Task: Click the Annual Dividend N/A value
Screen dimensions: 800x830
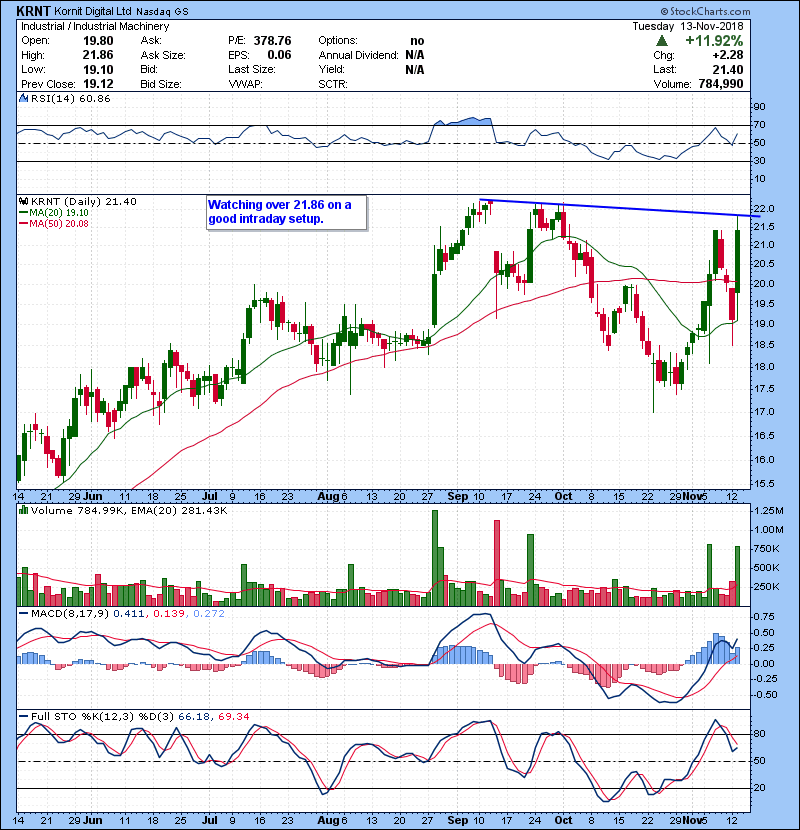Action: coord(415,55)
